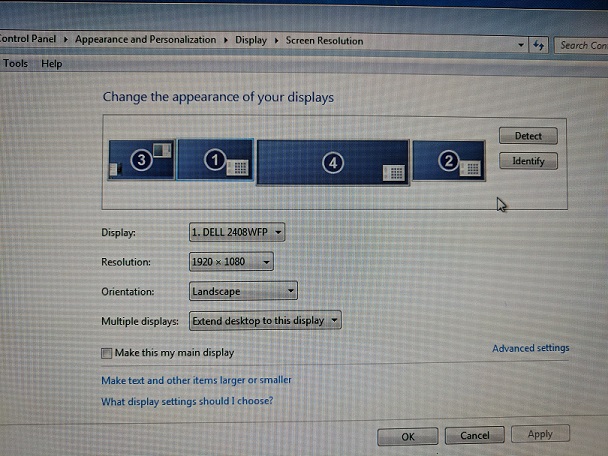The image size is (608, 456).
Task: Select display 1 monitor thumbnail
Action: pos(215,160)
